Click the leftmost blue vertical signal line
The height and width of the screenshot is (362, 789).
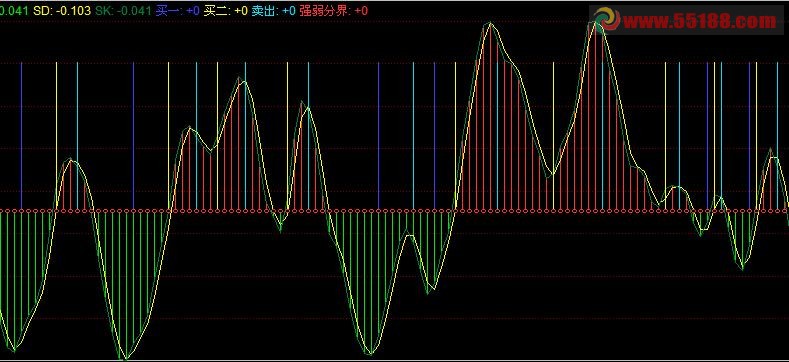21,136
